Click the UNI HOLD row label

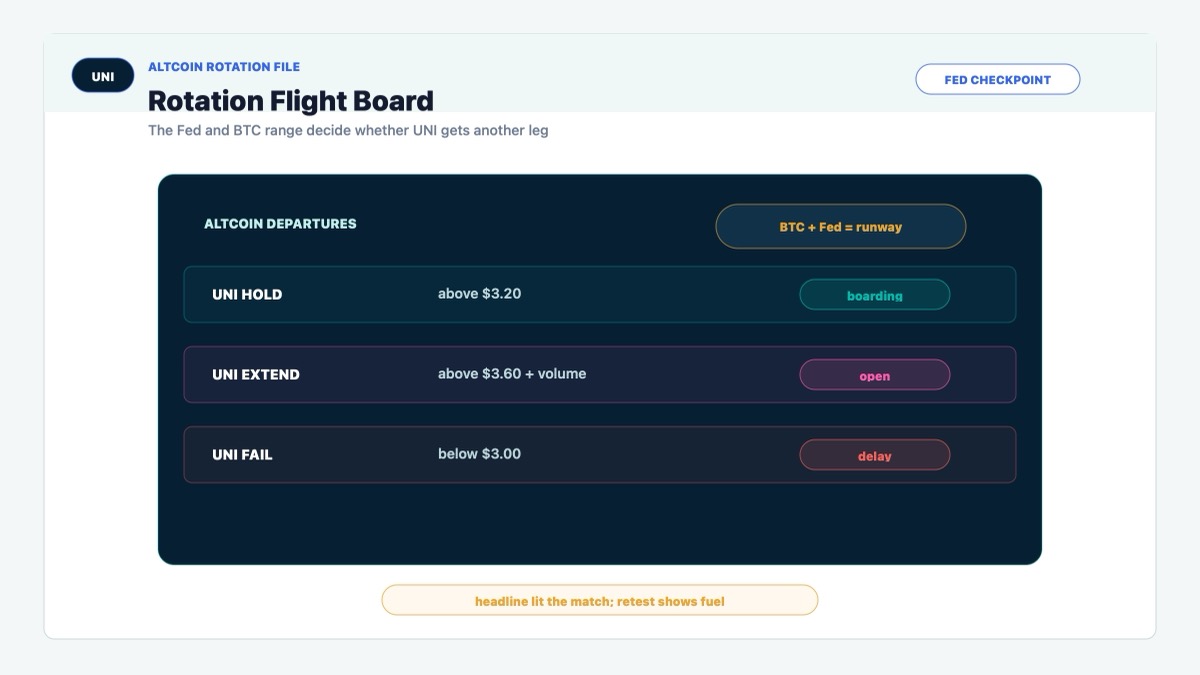(247, 294)
